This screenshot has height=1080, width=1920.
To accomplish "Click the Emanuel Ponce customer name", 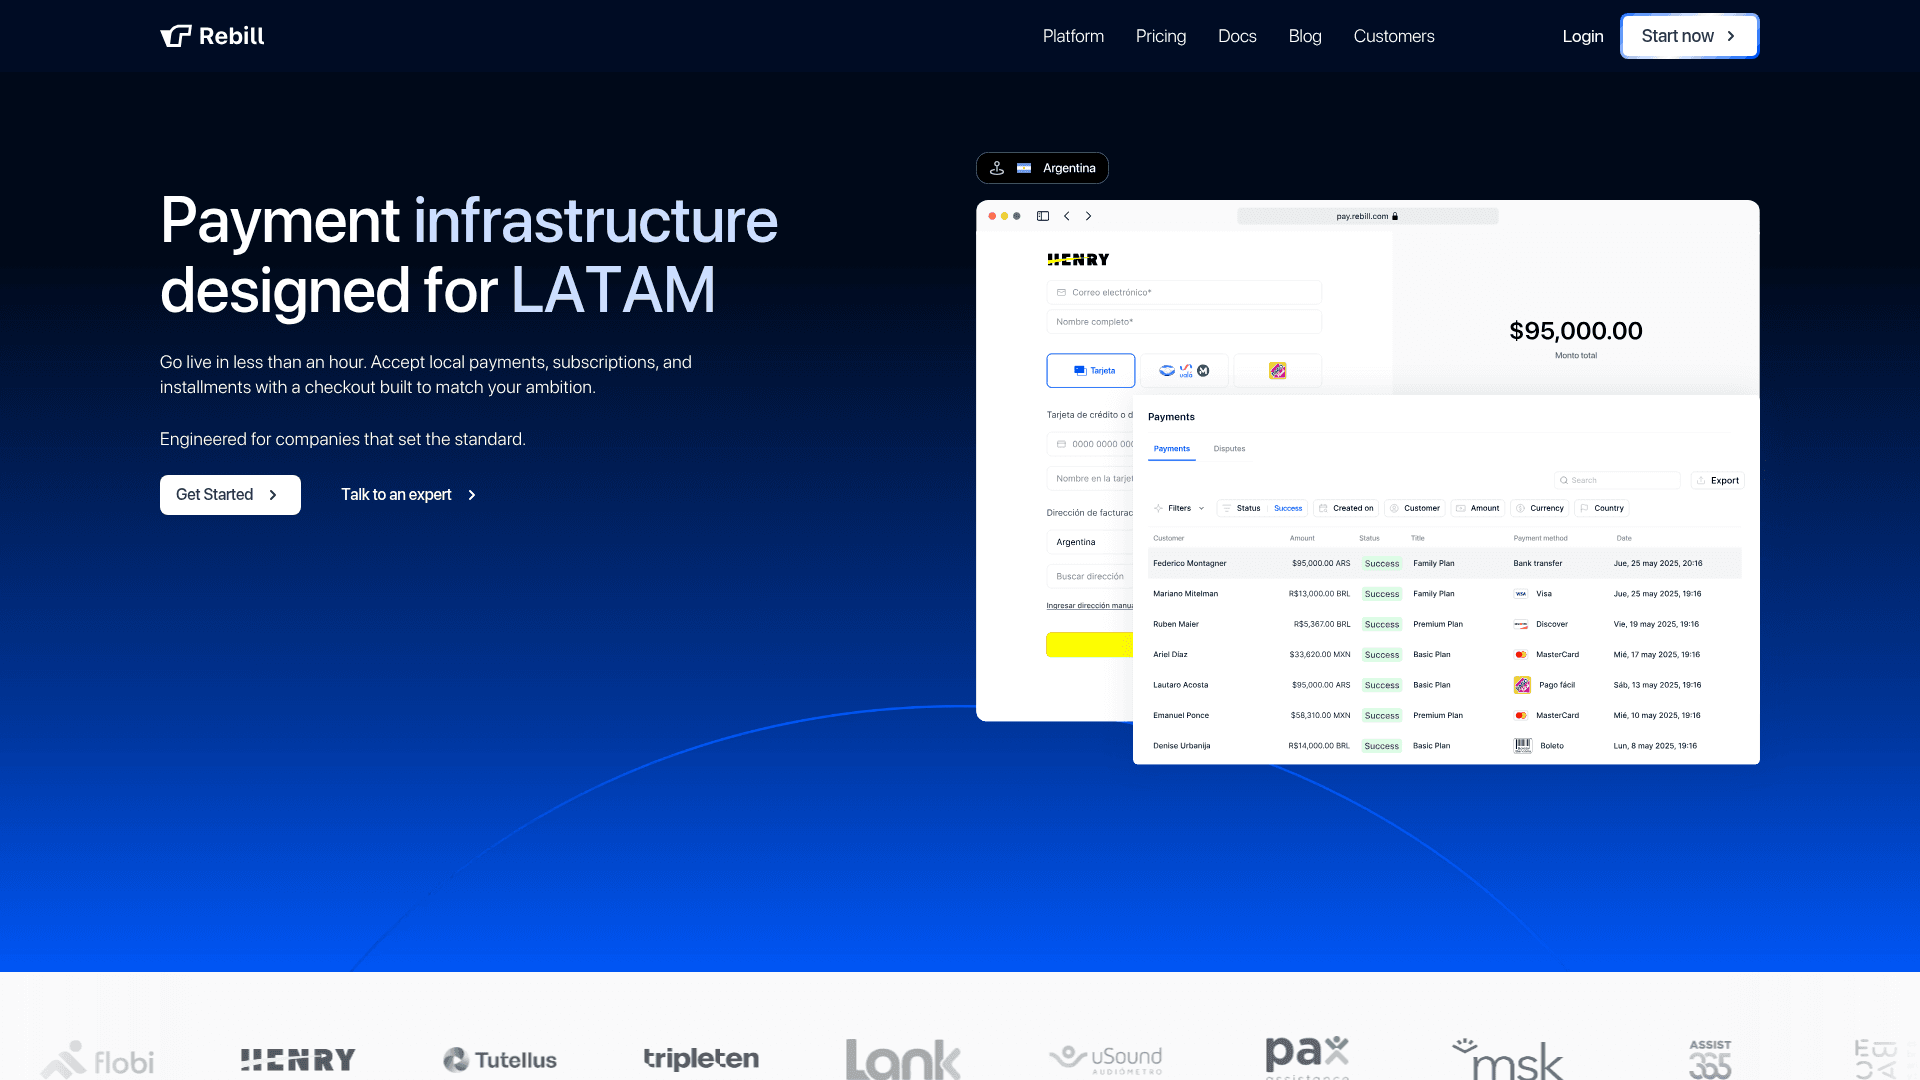I will 1181,716.
